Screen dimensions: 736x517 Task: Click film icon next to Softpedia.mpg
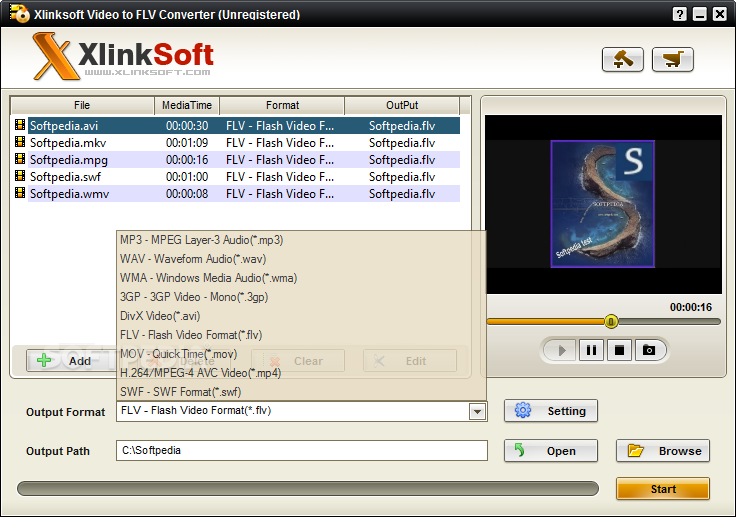pos(20,159)
